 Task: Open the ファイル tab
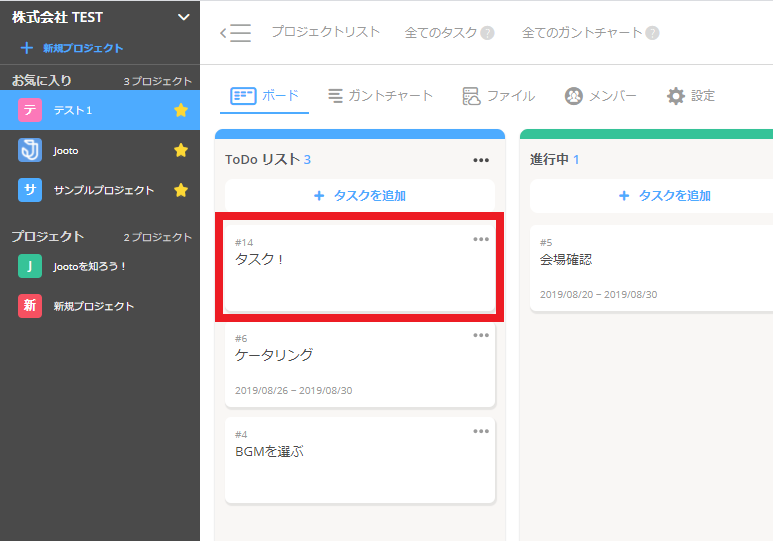(498, 96)
